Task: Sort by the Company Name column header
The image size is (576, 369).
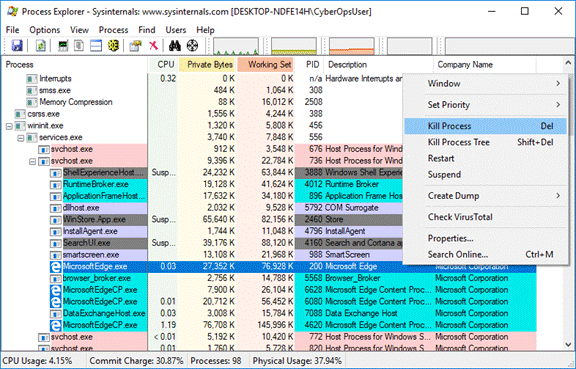Action: 485,65
